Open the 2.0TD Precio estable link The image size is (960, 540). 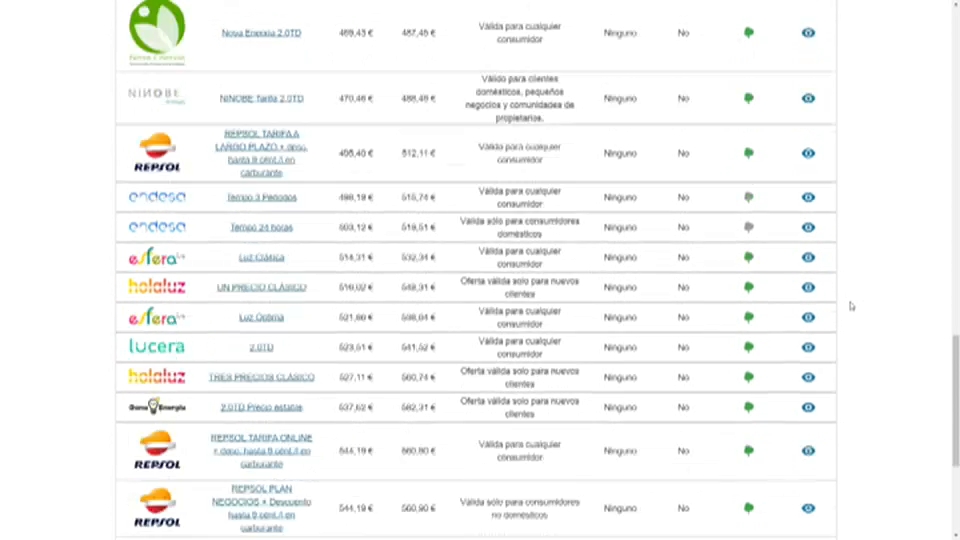pos(261,407)
